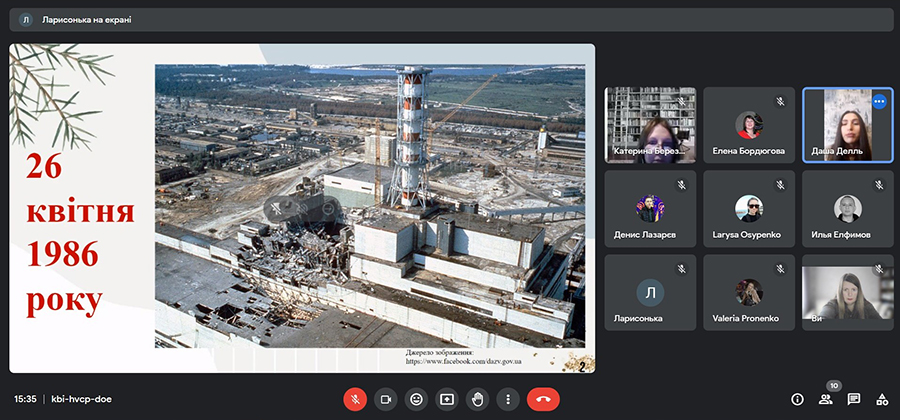Select Valeria Pronenko's participant tile
This screenshot has height=420, width=900.
pyautogui.click(x=748, y=293)
